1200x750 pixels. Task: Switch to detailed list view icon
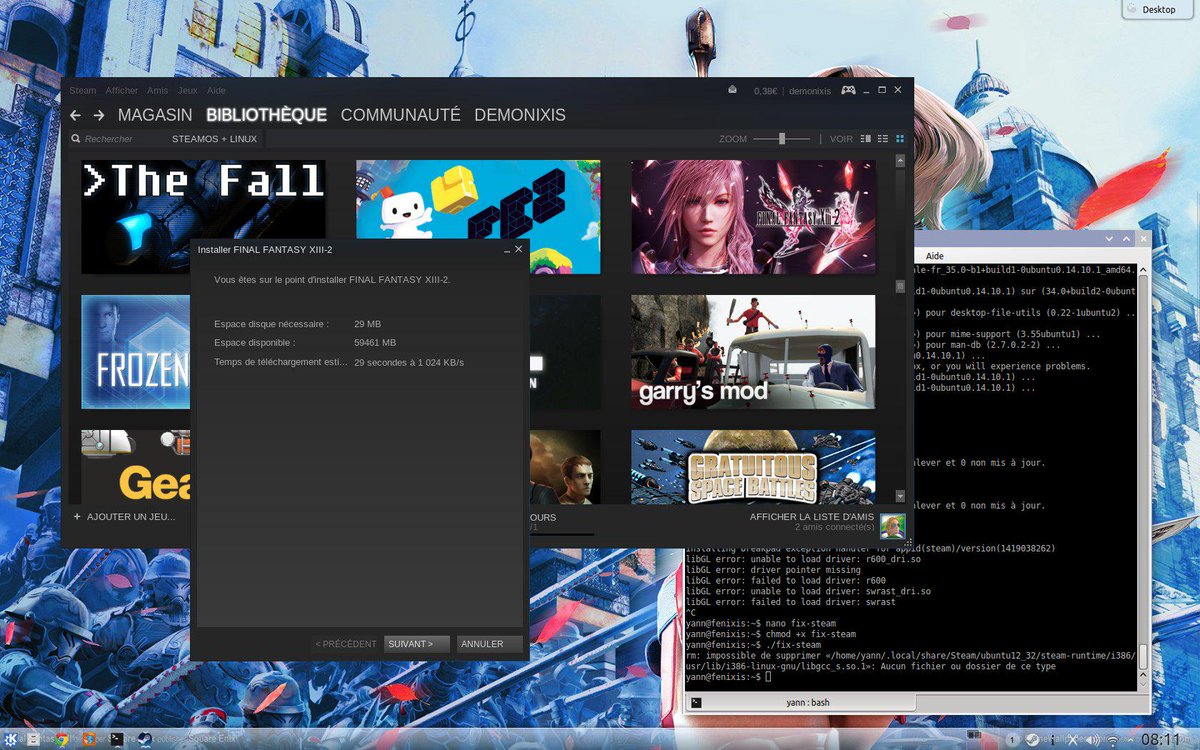pyautogui.click(x=866, y=139)
